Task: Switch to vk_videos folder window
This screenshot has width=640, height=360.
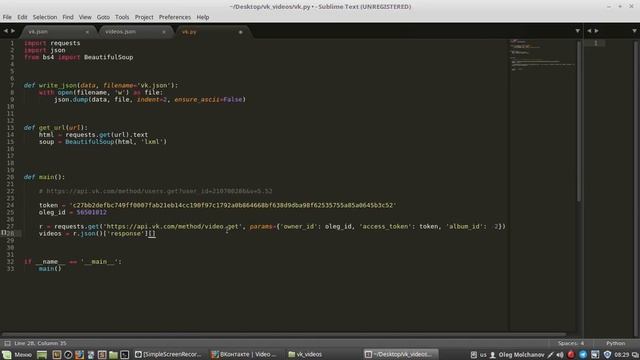Action: (x=305, y=354)
